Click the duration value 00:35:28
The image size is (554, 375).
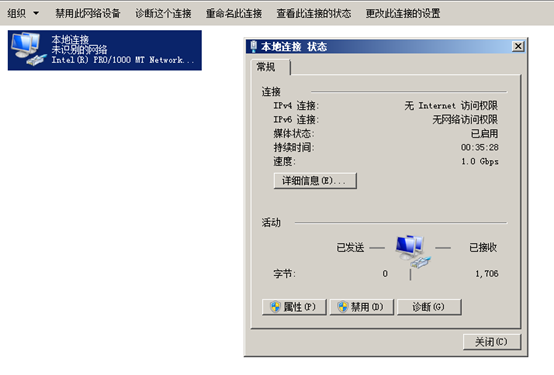tap(479, 147)
